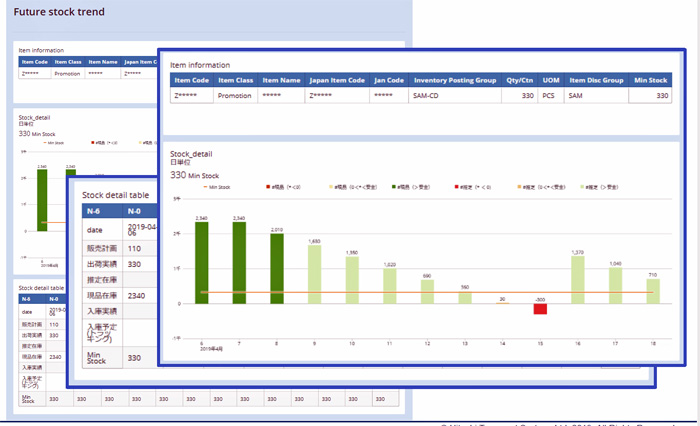Viewport: 700px width, 426px height.
Task: Click the Qty/Ctn column header
Action: [x=519, y=80]
